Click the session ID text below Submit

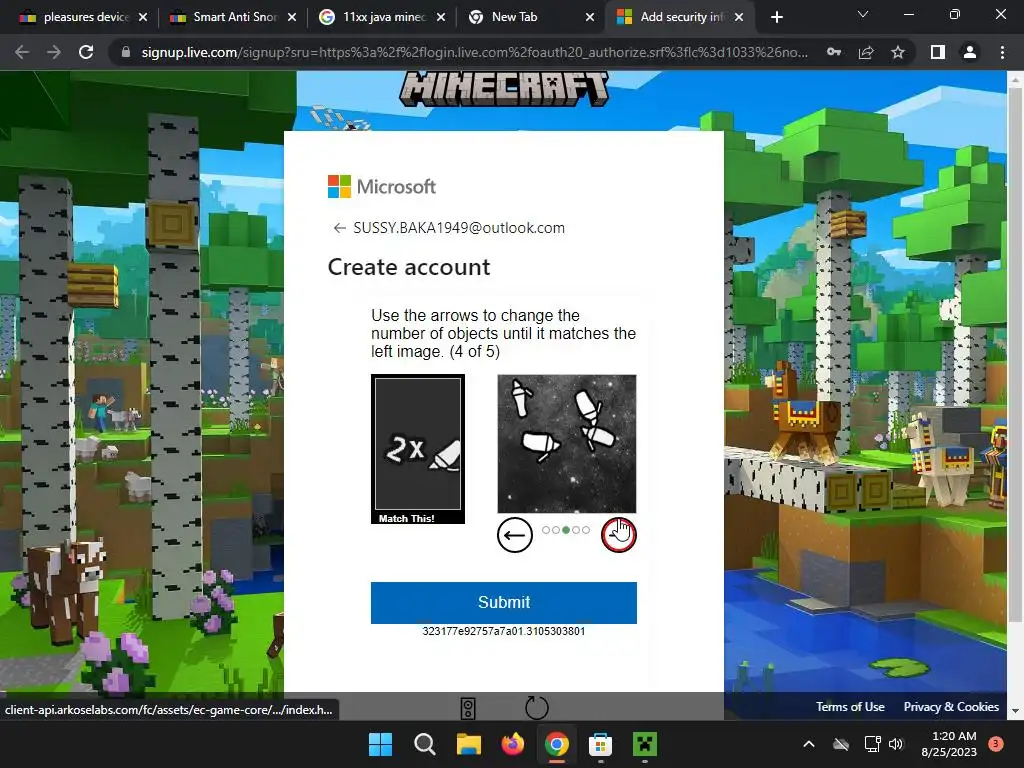504,632
